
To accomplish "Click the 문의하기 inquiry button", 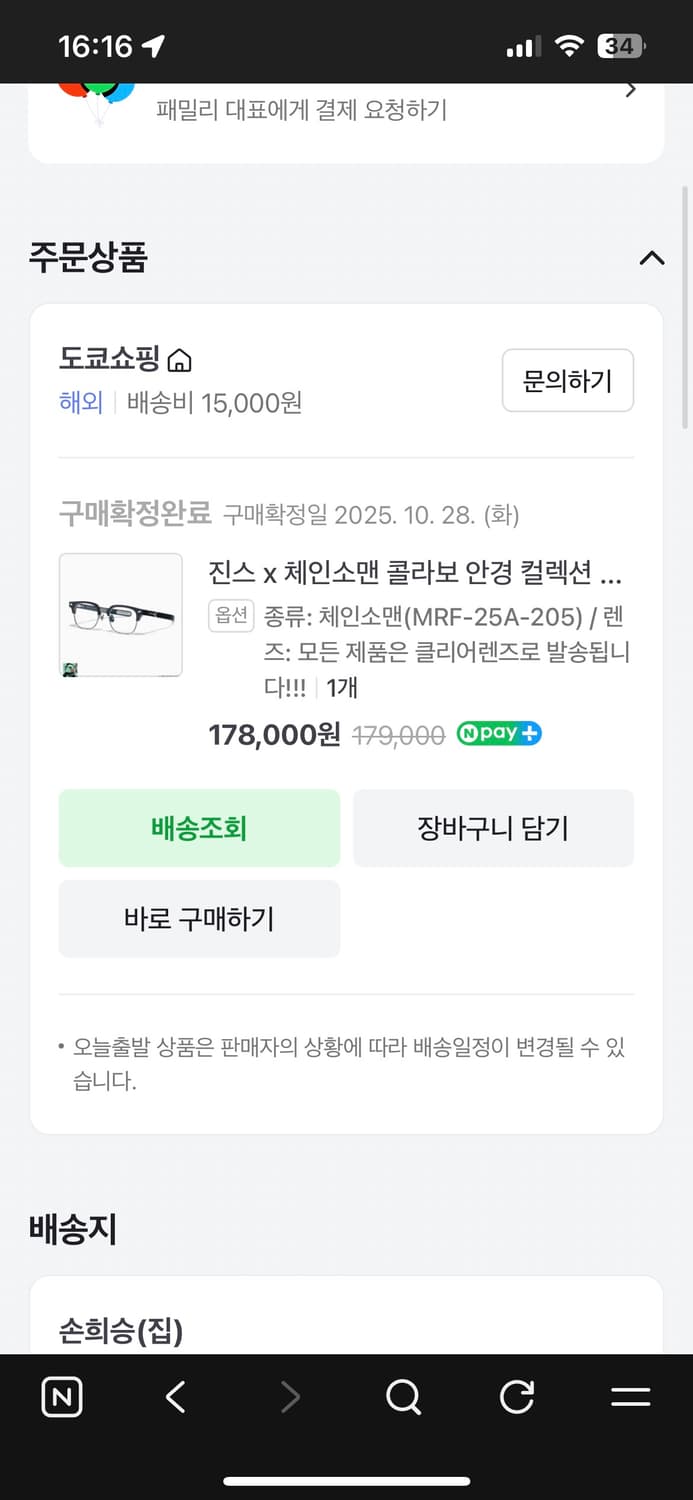I will tap(568, 380).
